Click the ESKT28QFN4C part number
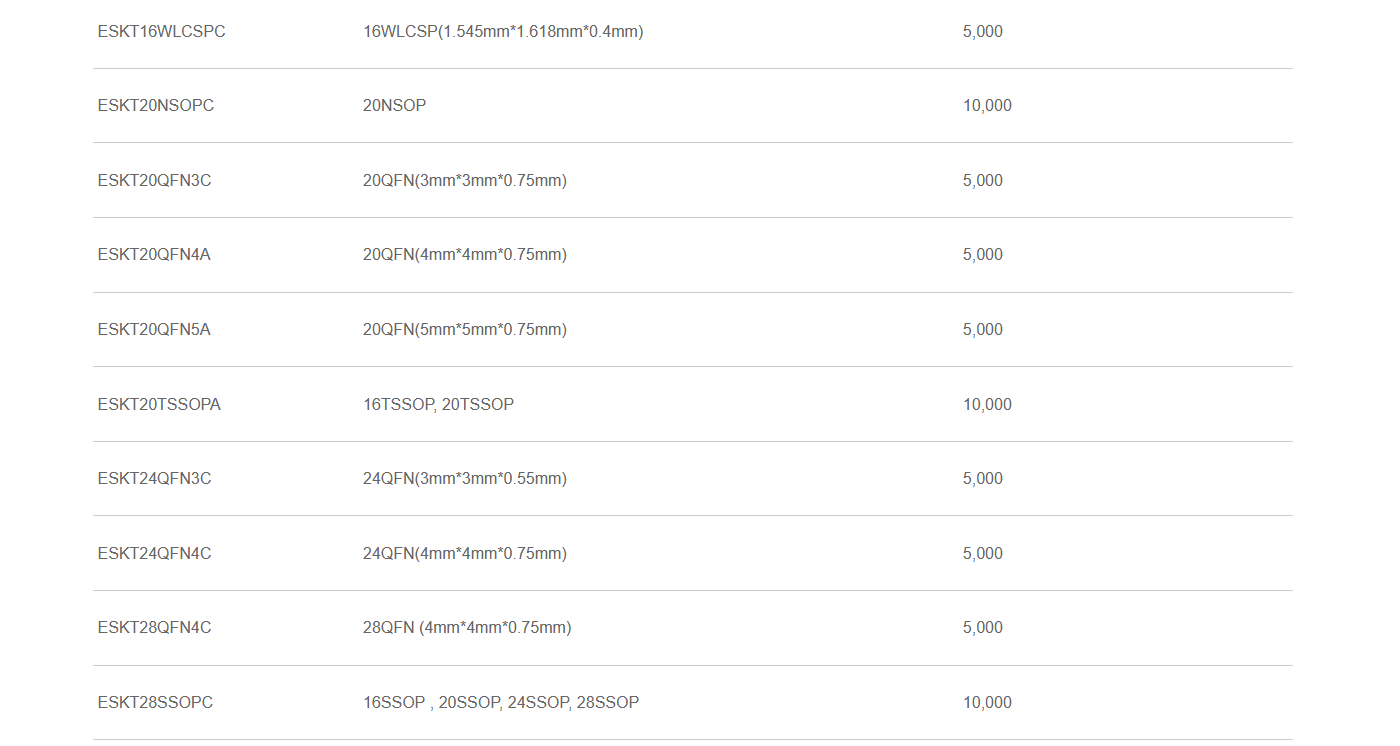 [154, 628]
